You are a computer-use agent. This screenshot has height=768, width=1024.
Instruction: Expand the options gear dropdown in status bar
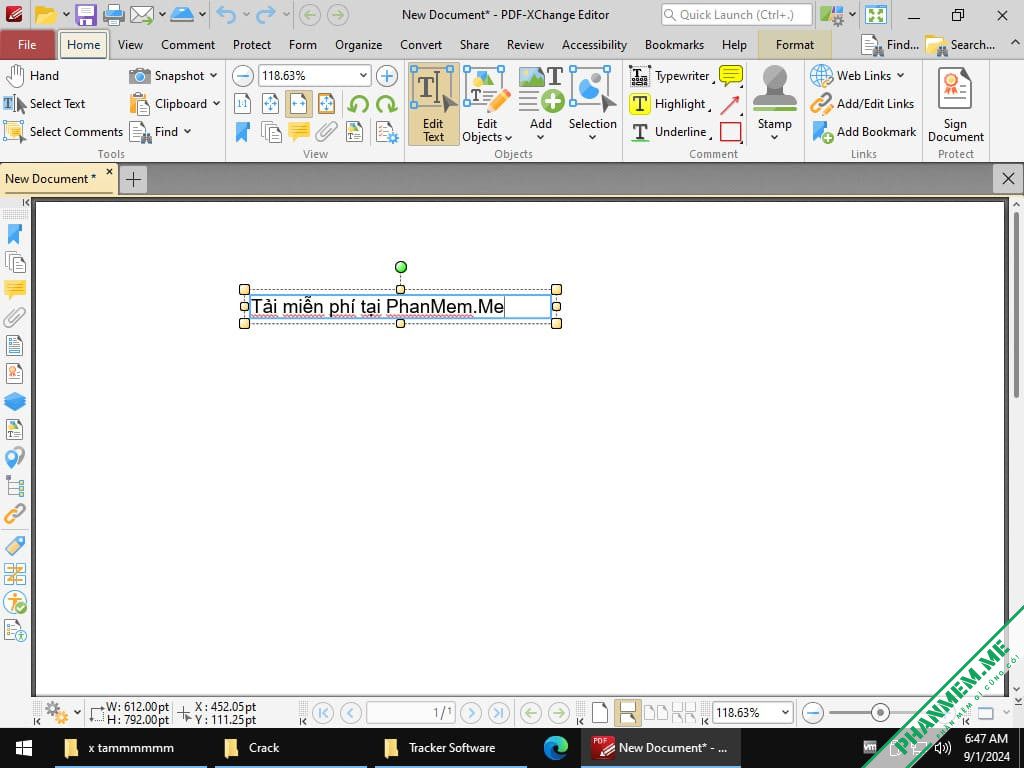[x=77, y=712]
